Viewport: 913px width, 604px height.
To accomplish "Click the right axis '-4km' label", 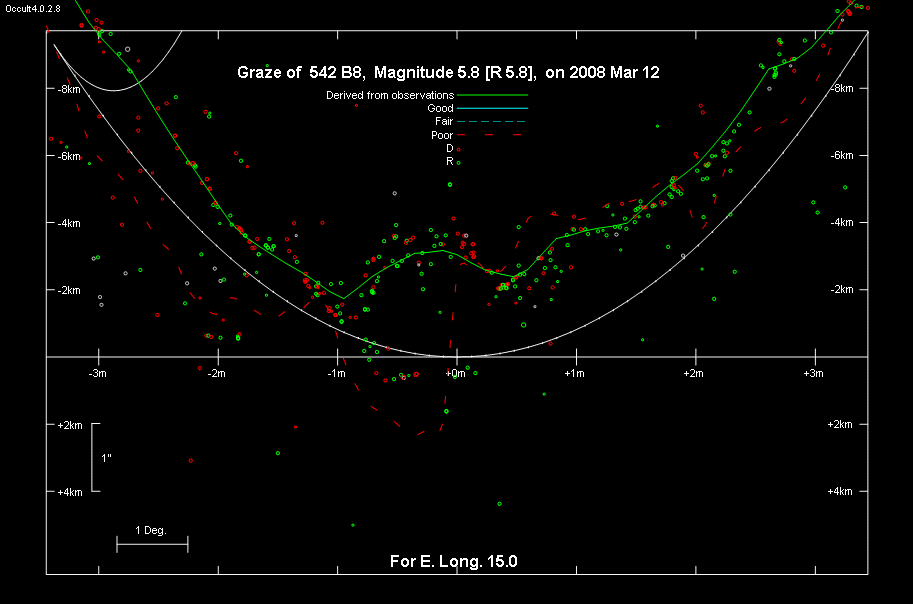I will click(x=841, y=222).
